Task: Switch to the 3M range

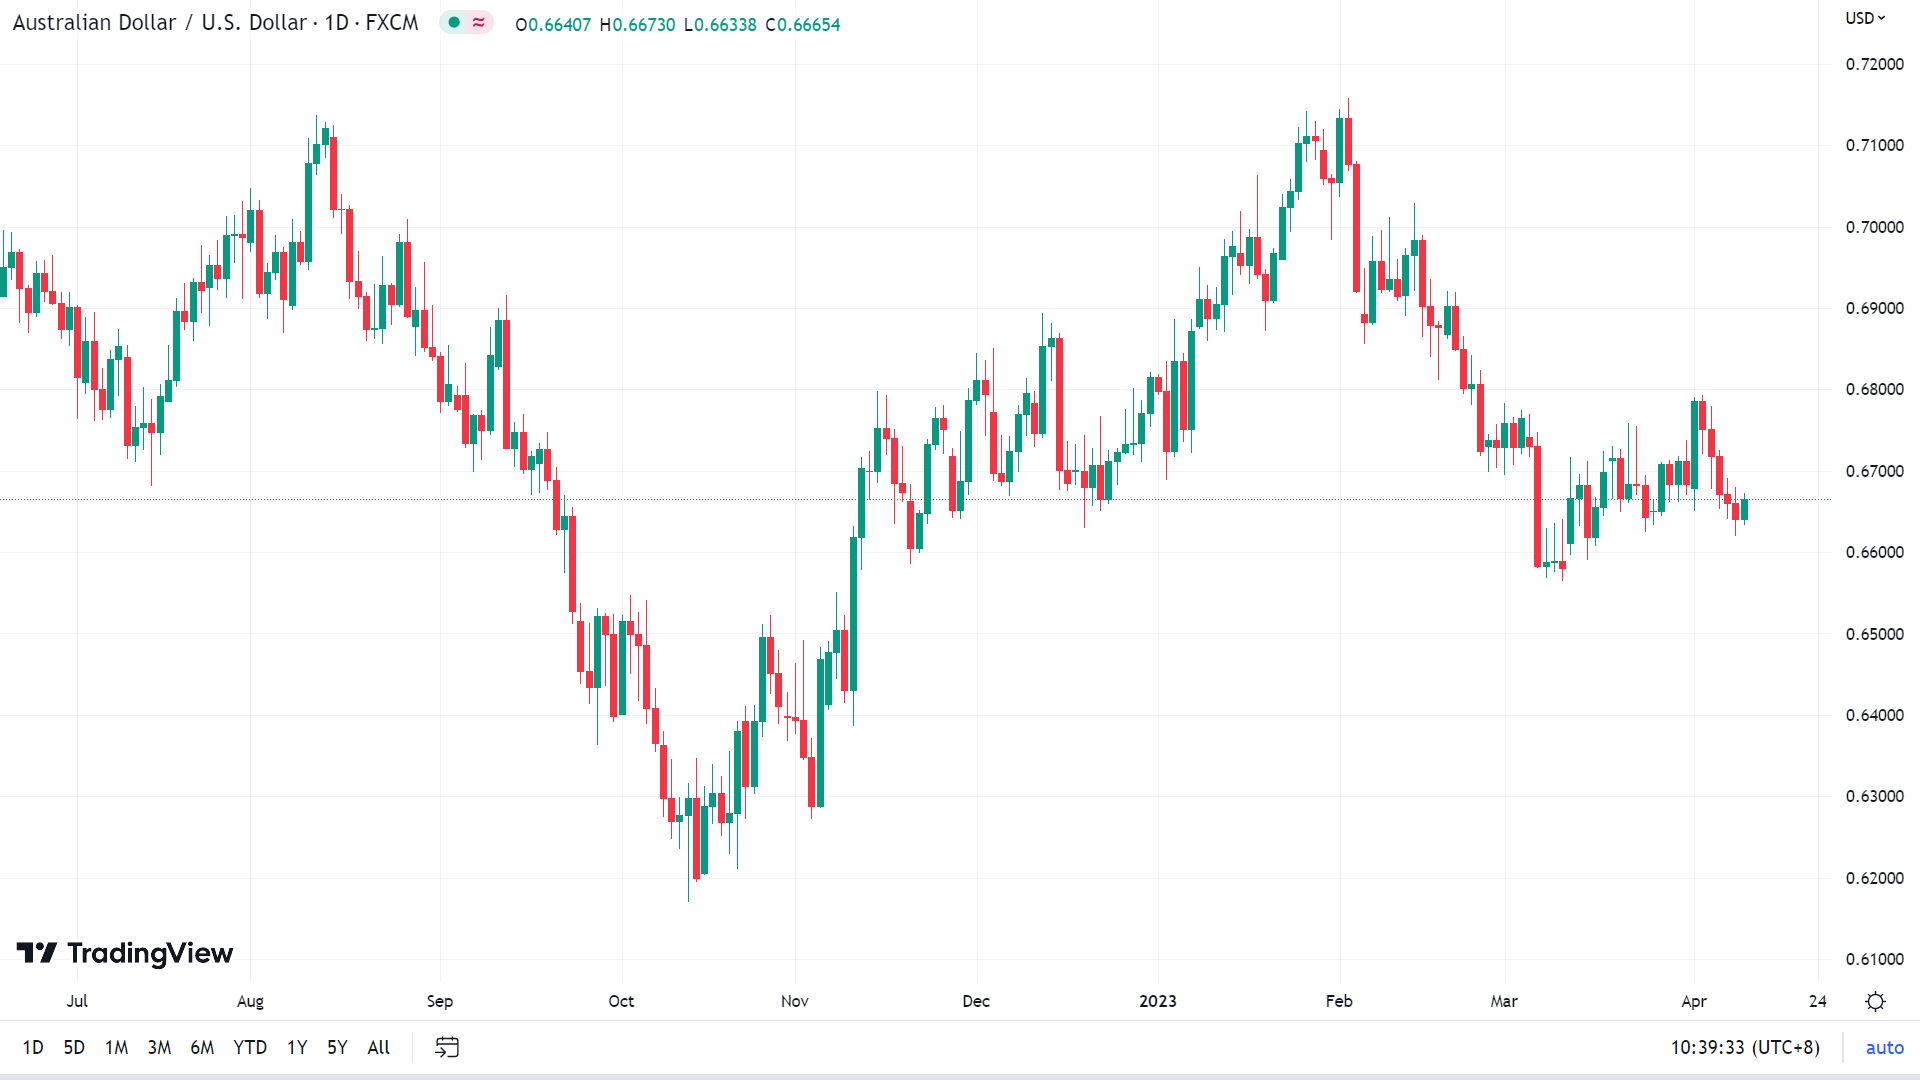Action: [x=159, y=1047]
